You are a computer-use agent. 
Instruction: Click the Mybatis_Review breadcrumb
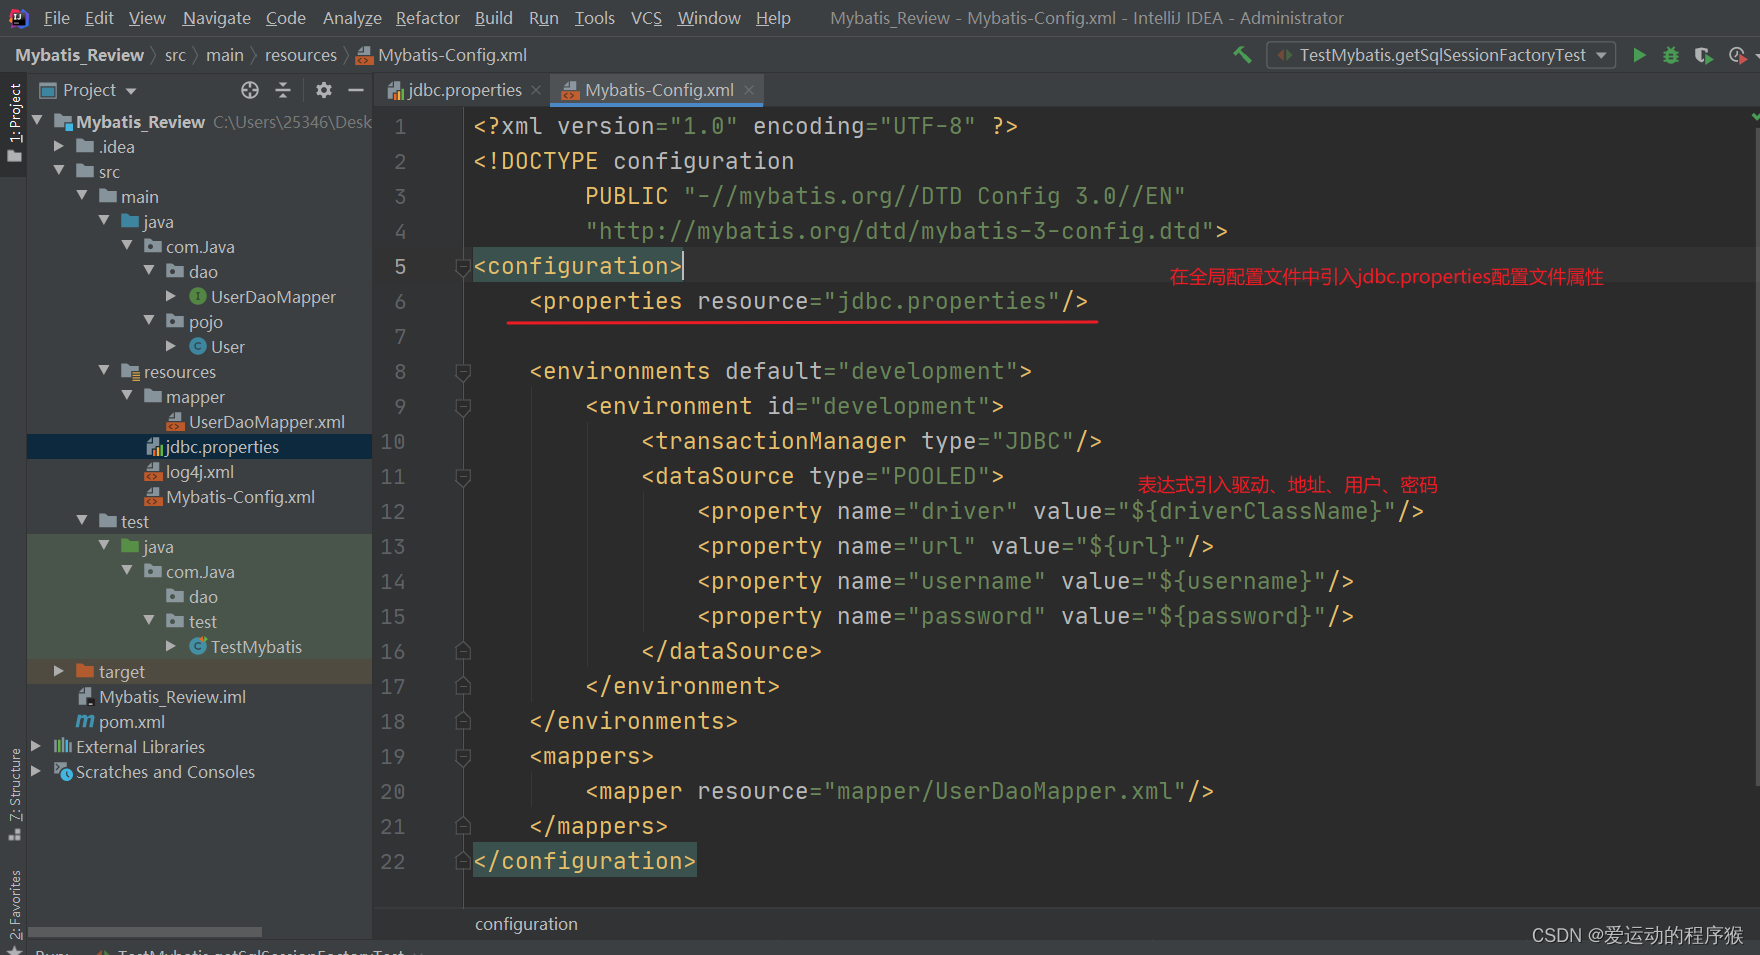click(79, 55)
